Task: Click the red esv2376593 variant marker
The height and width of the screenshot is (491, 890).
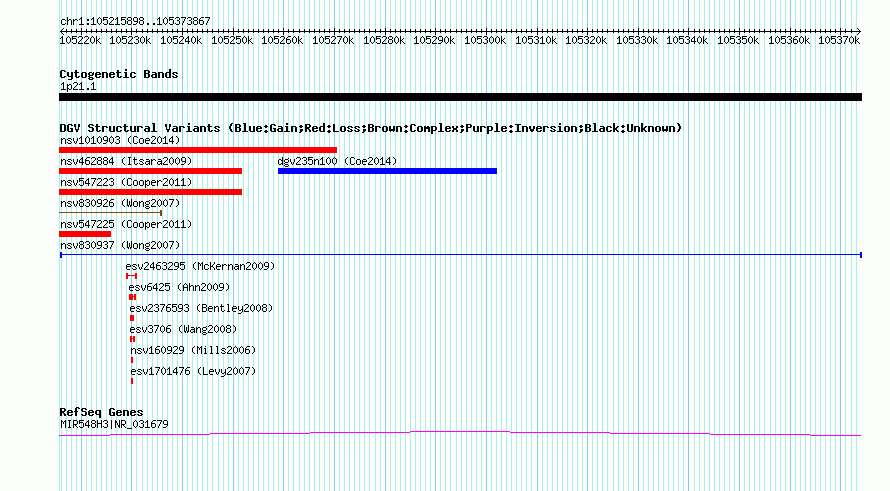Action: pyautogui.click(x=132, y=318)
